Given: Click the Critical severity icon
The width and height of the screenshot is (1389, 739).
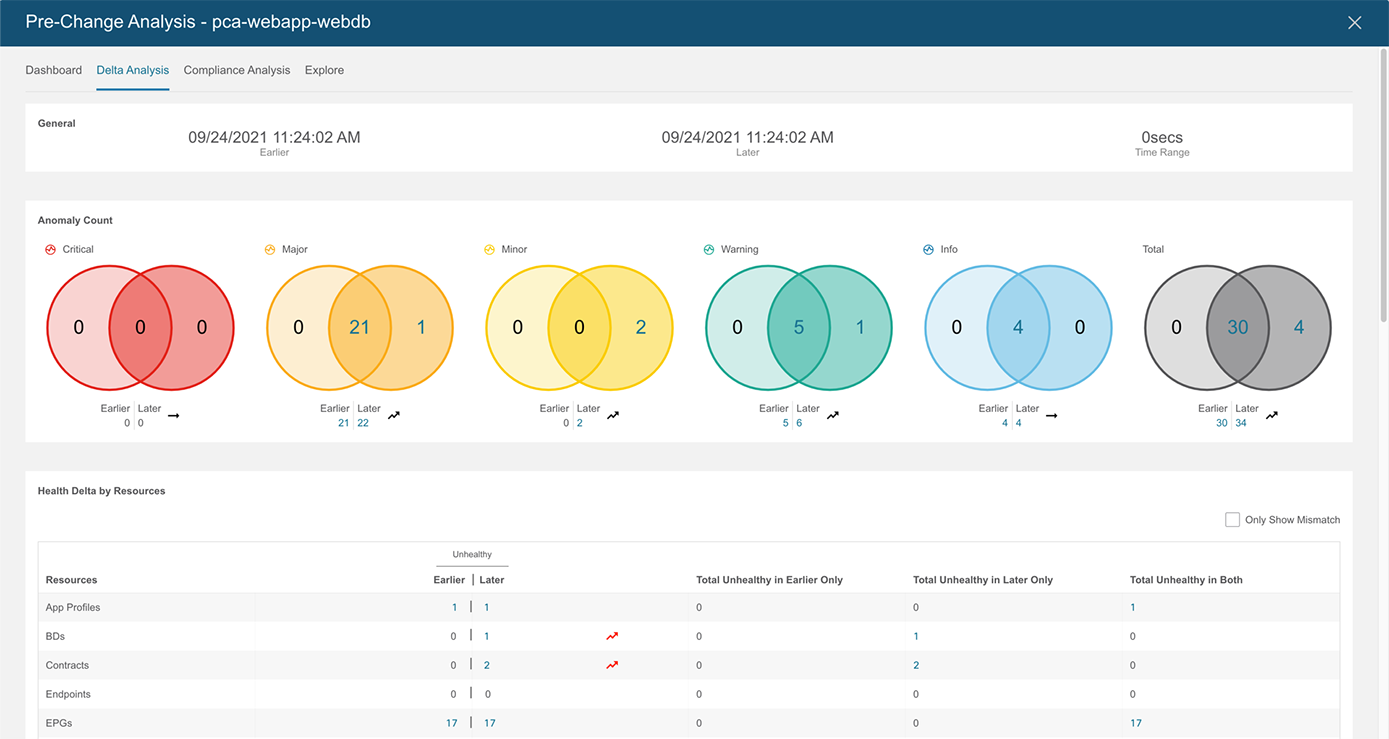Looking at the screenshot, I should pos(50,249).
